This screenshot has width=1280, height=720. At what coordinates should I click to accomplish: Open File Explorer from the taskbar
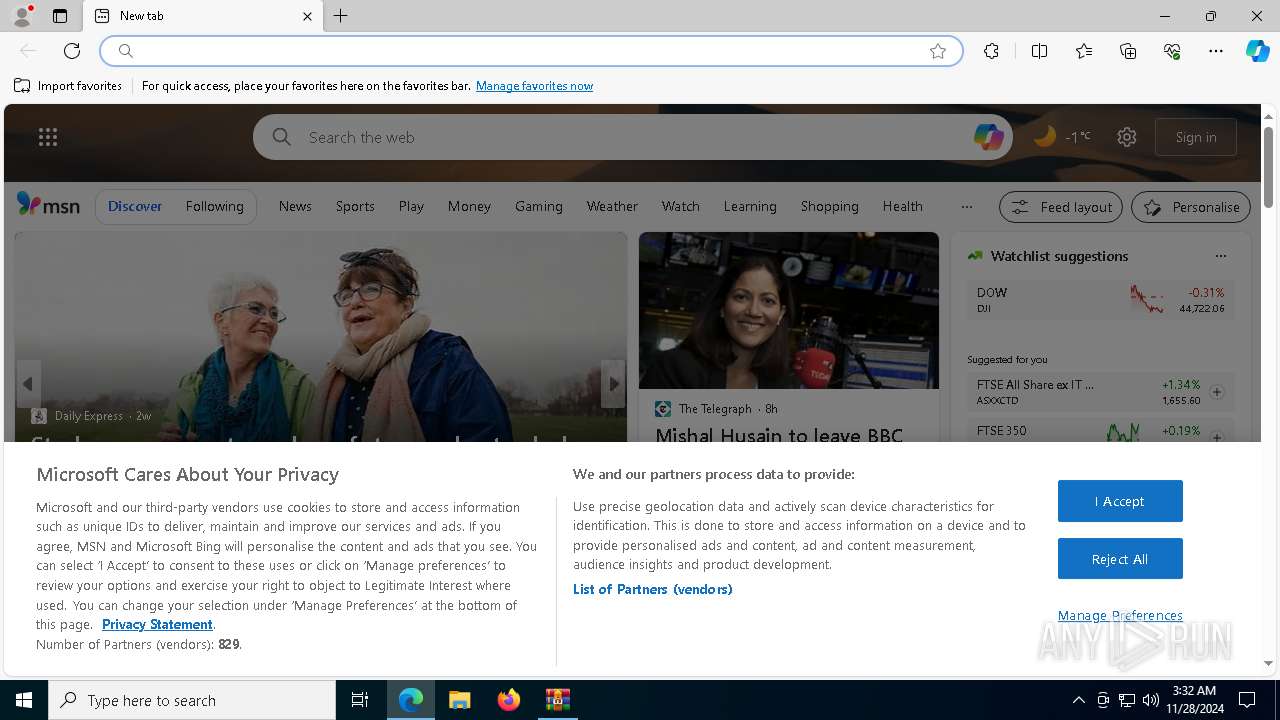[x=459, y=700]
